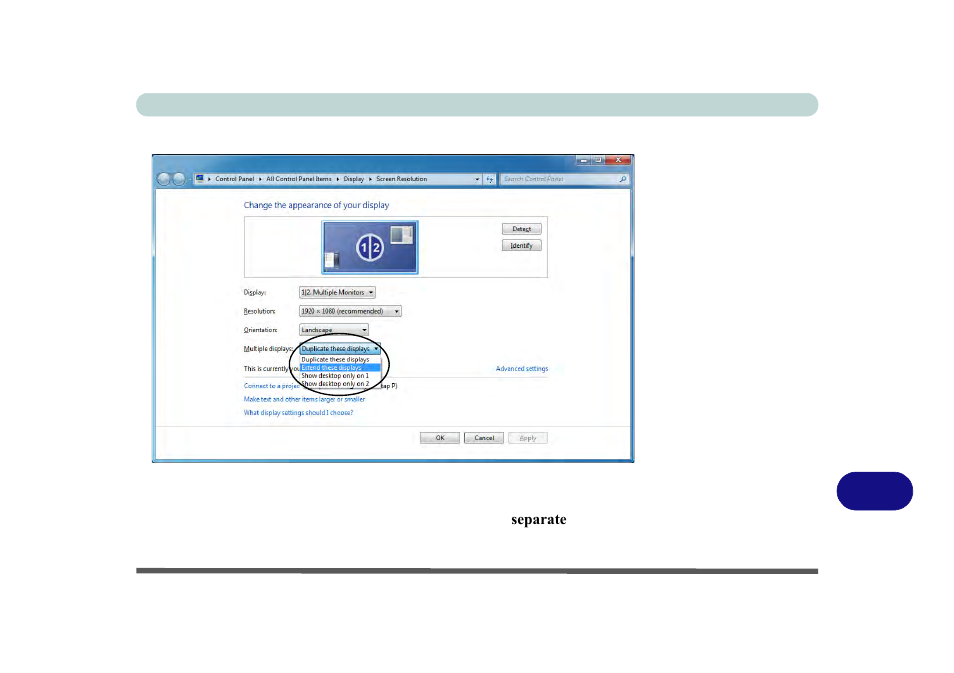
Task: Open the Resolution dropdown 1920 × 1080
Action: (350, 311)
